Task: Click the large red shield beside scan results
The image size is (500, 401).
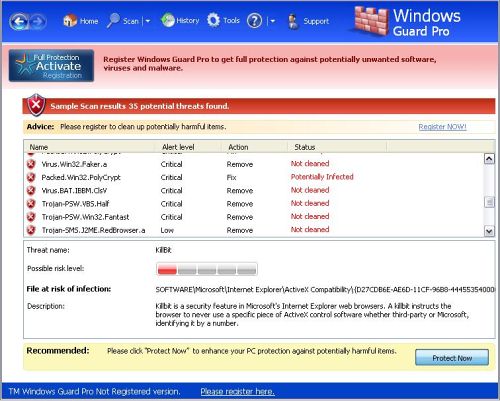Action: pos(36,105)
